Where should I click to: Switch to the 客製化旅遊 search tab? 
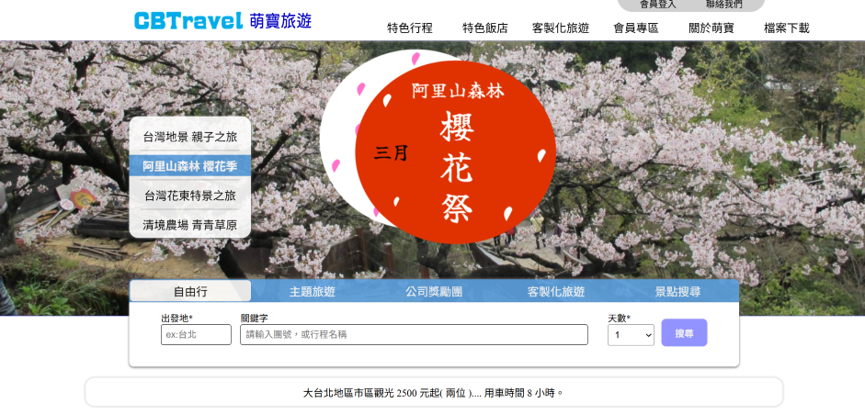(556, 291)
